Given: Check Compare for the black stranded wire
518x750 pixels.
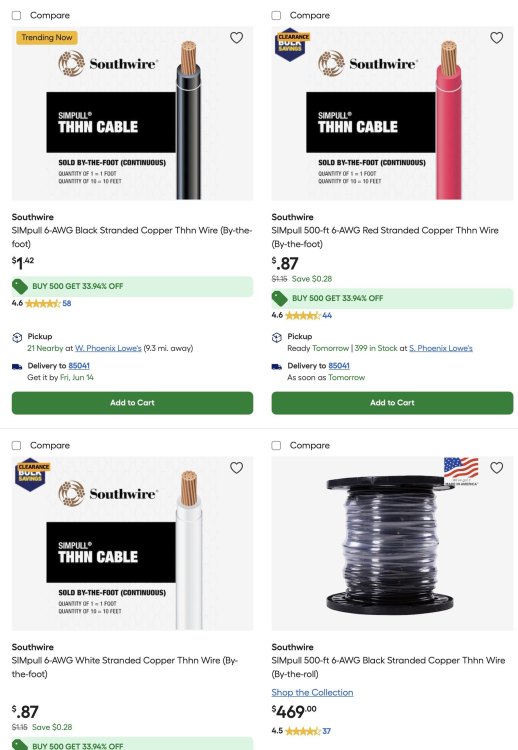Looking at the screenshot, I should [16, 15].
